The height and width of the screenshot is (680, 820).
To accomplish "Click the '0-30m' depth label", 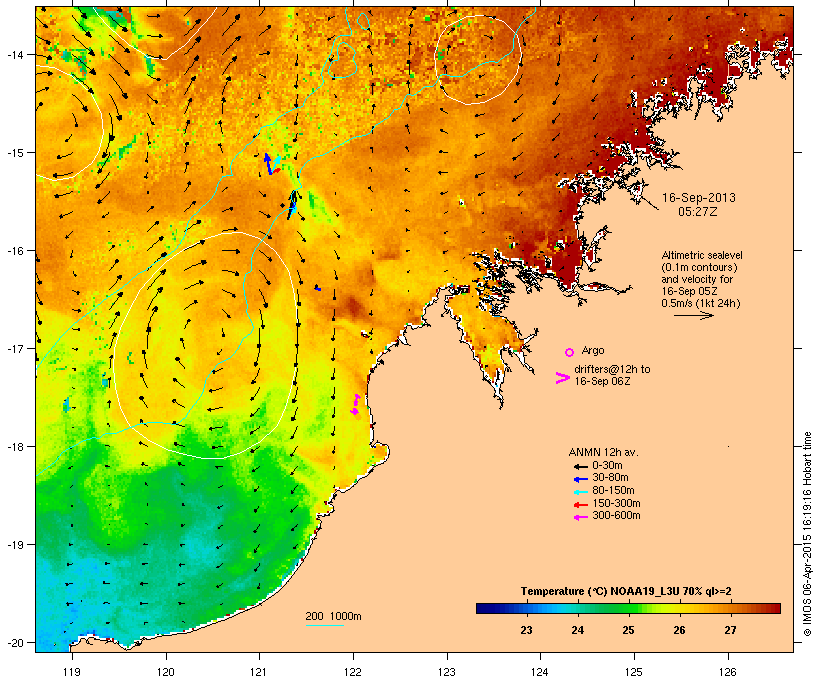I will tap(607, 466).
